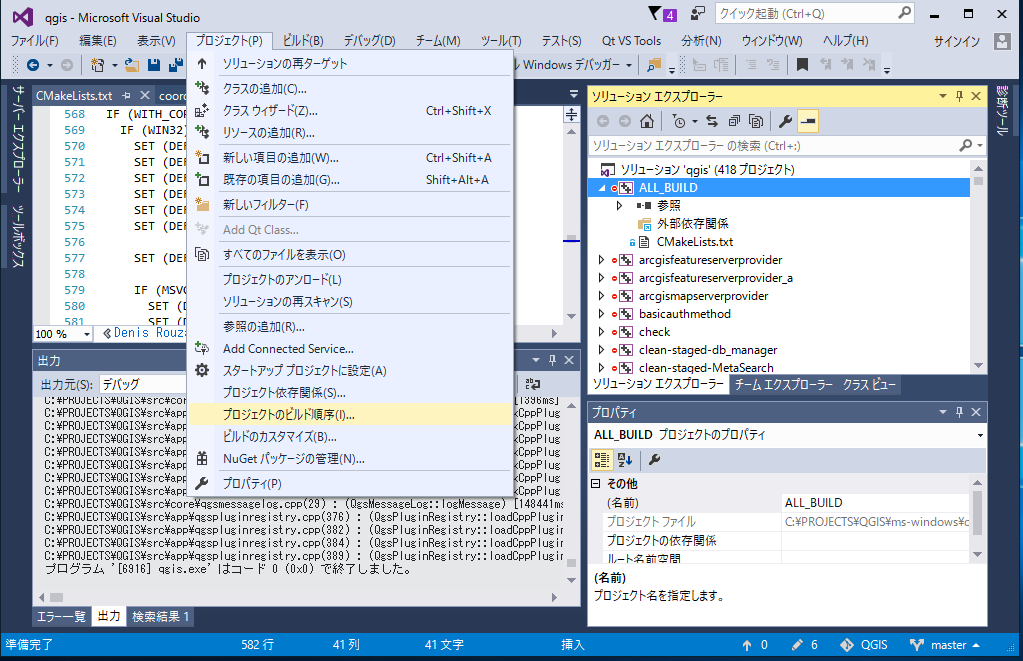This screenshot has width=1023, height=661.
Task: Click the Sync with Active Document icon
Action: click(712, 122)
